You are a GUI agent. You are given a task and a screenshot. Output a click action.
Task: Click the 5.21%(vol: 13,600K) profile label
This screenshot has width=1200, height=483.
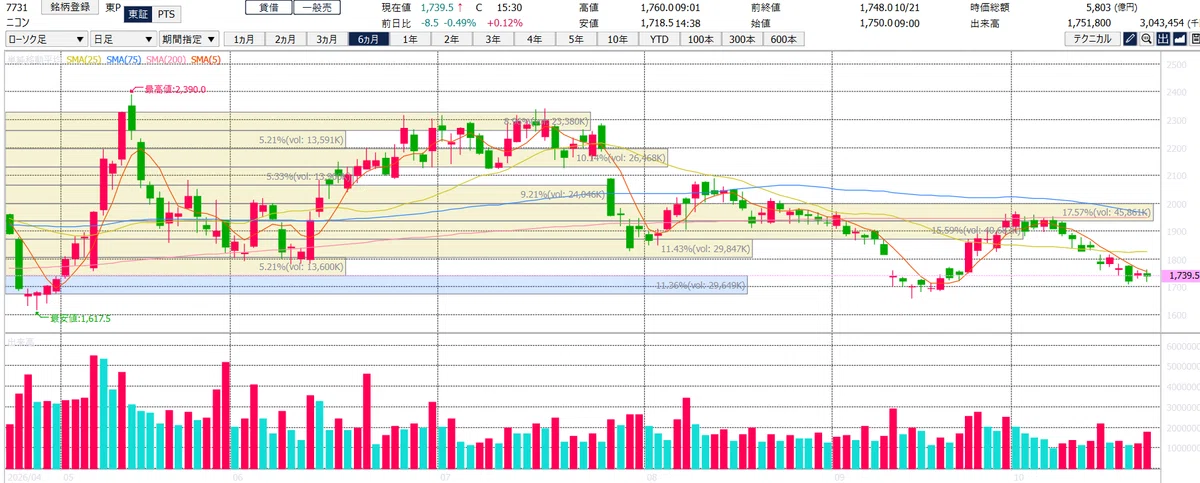[301, 267]
